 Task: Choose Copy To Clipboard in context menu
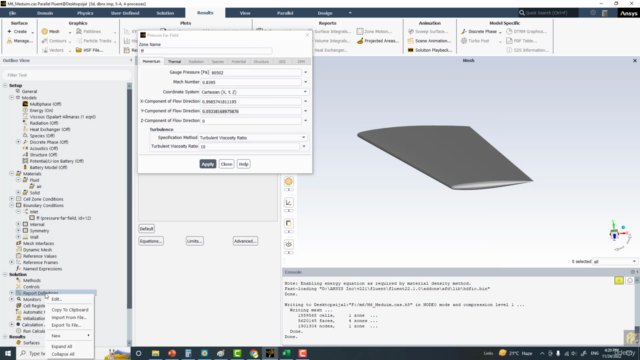point(70,310)
